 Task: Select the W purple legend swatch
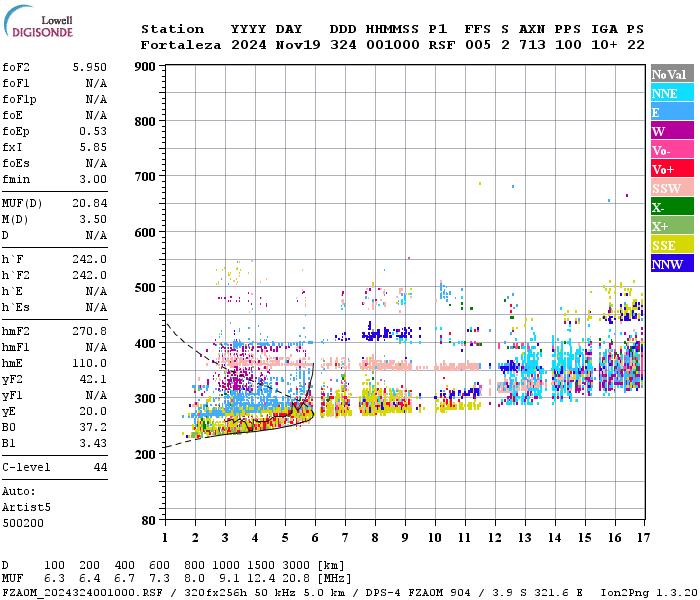[x=672, y=131]
